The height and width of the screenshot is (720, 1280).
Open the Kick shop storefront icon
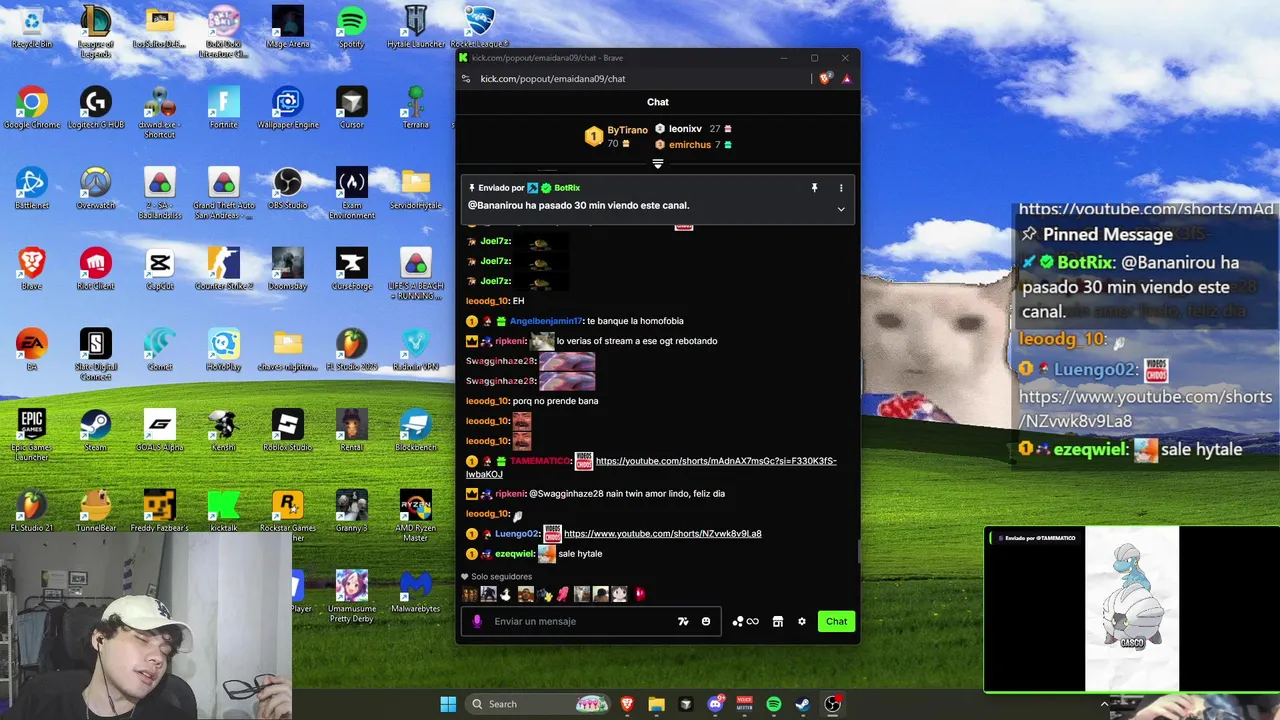coord(777,621)
